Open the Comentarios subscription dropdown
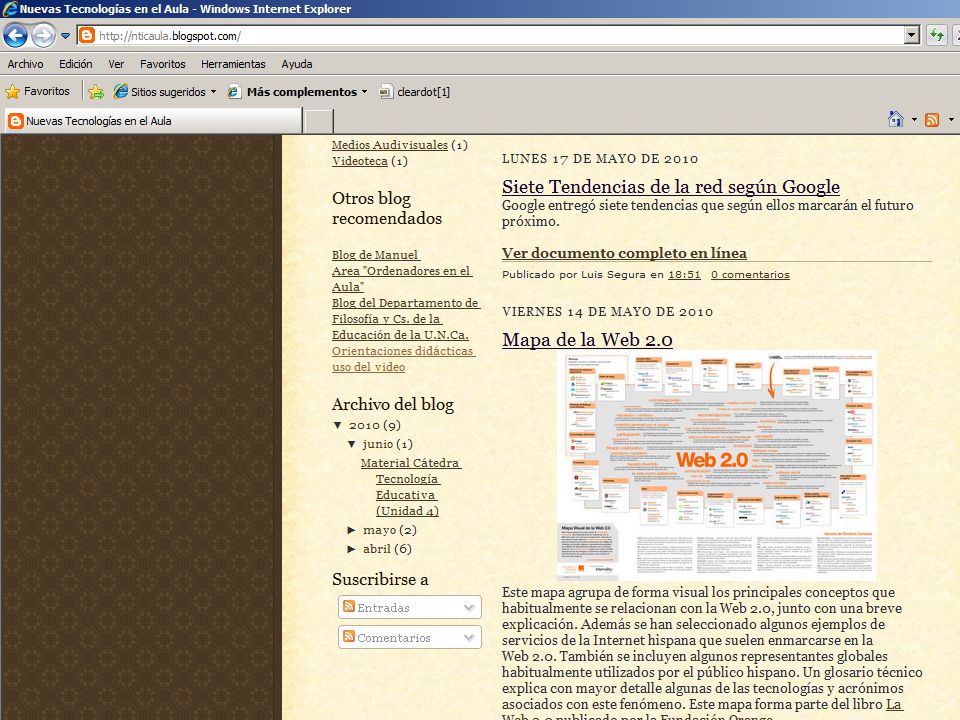960x720 pixels. point(410,637)
